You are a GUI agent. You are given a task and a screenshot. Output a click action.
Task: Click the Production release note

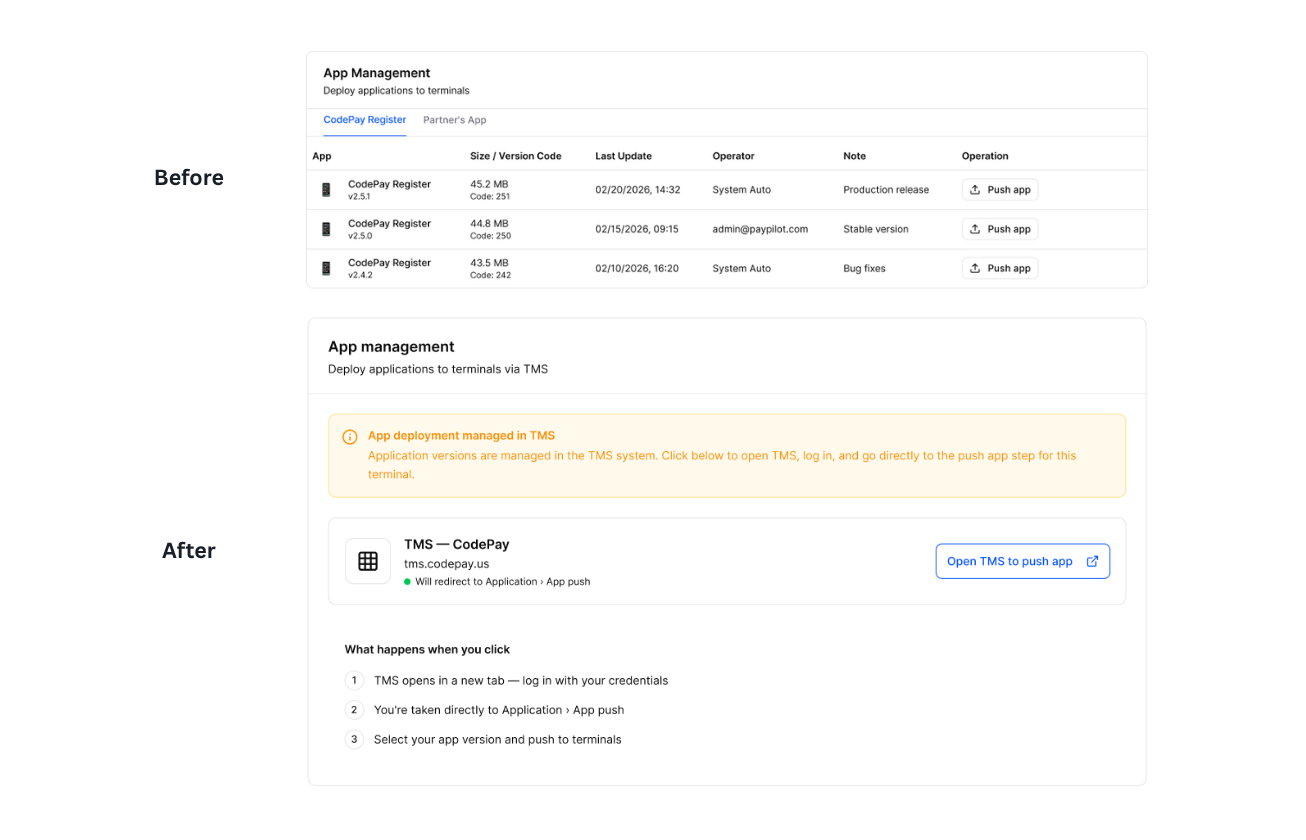[886, 190]
